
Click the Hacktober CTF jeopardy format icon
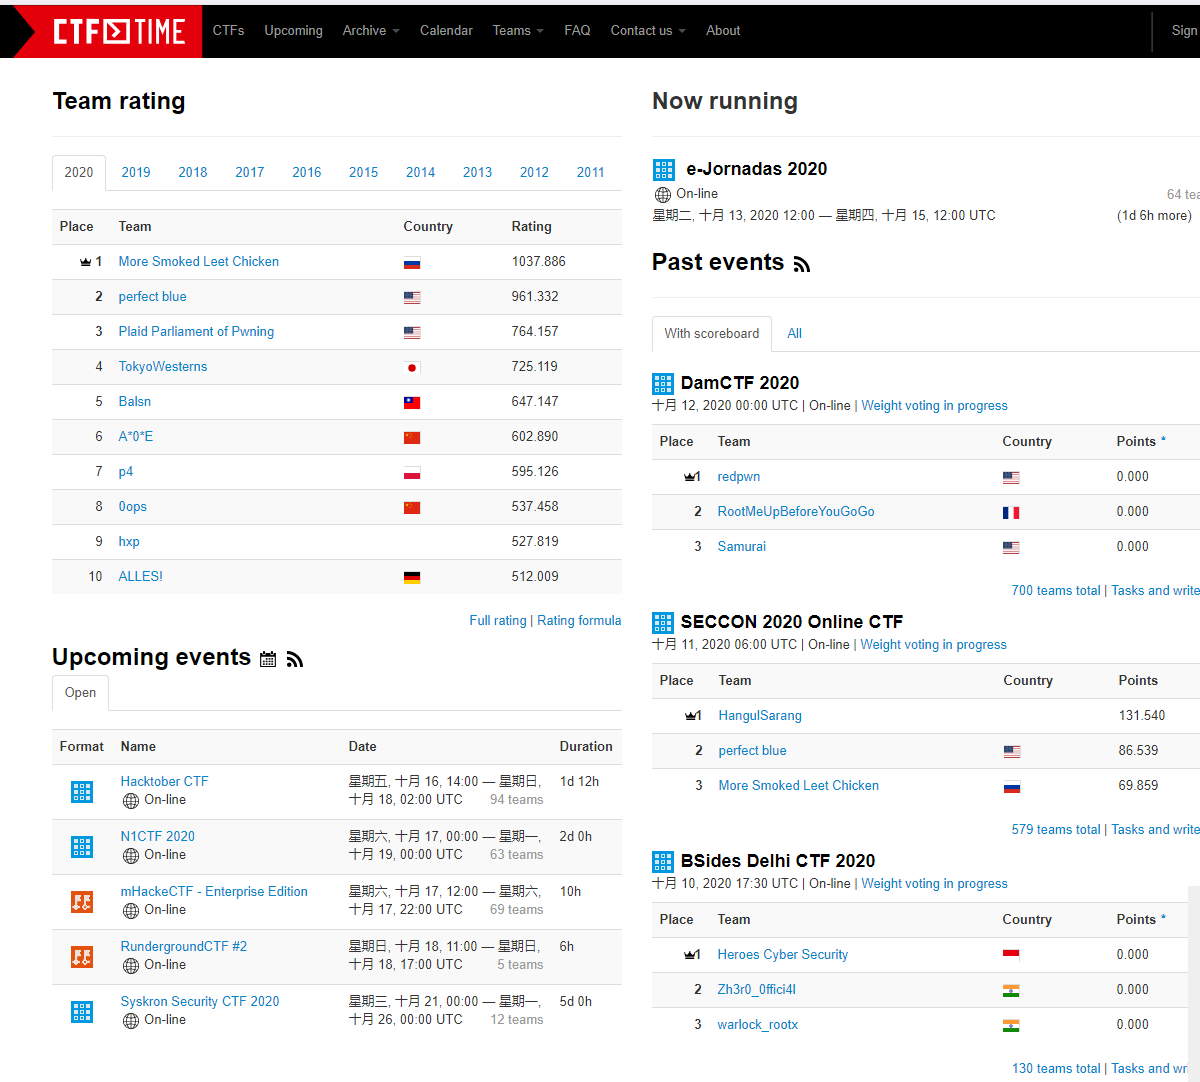[x=82, y=792]
